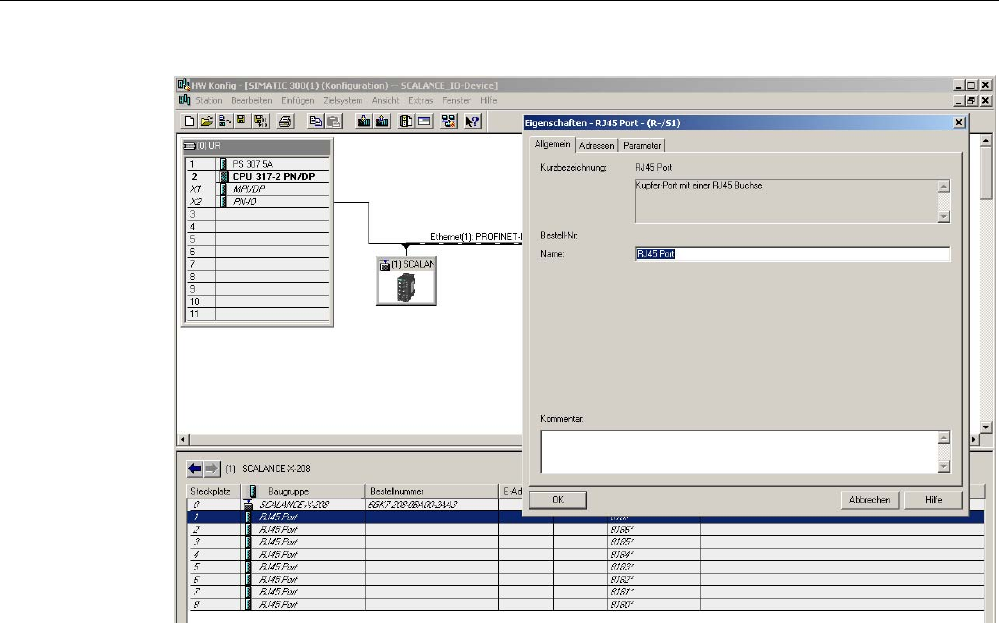Click the Download to module icon
Viewport: 999px width, 623px height.
[364, 121]
